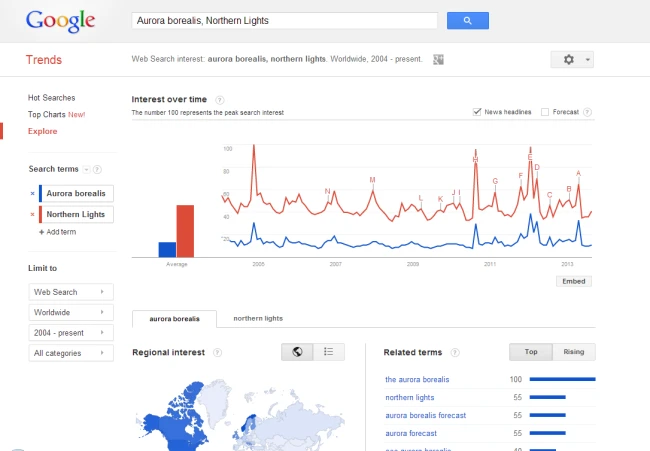Click news headline marker L on chart

pyautogui.click(x=420, y=198)
